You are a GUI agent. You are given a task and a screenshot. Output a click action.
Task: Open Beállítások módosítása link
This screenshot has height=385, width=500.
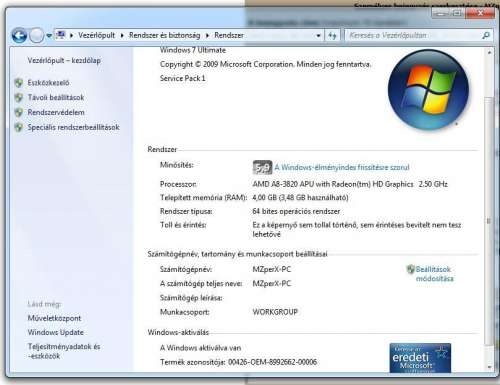434,274
